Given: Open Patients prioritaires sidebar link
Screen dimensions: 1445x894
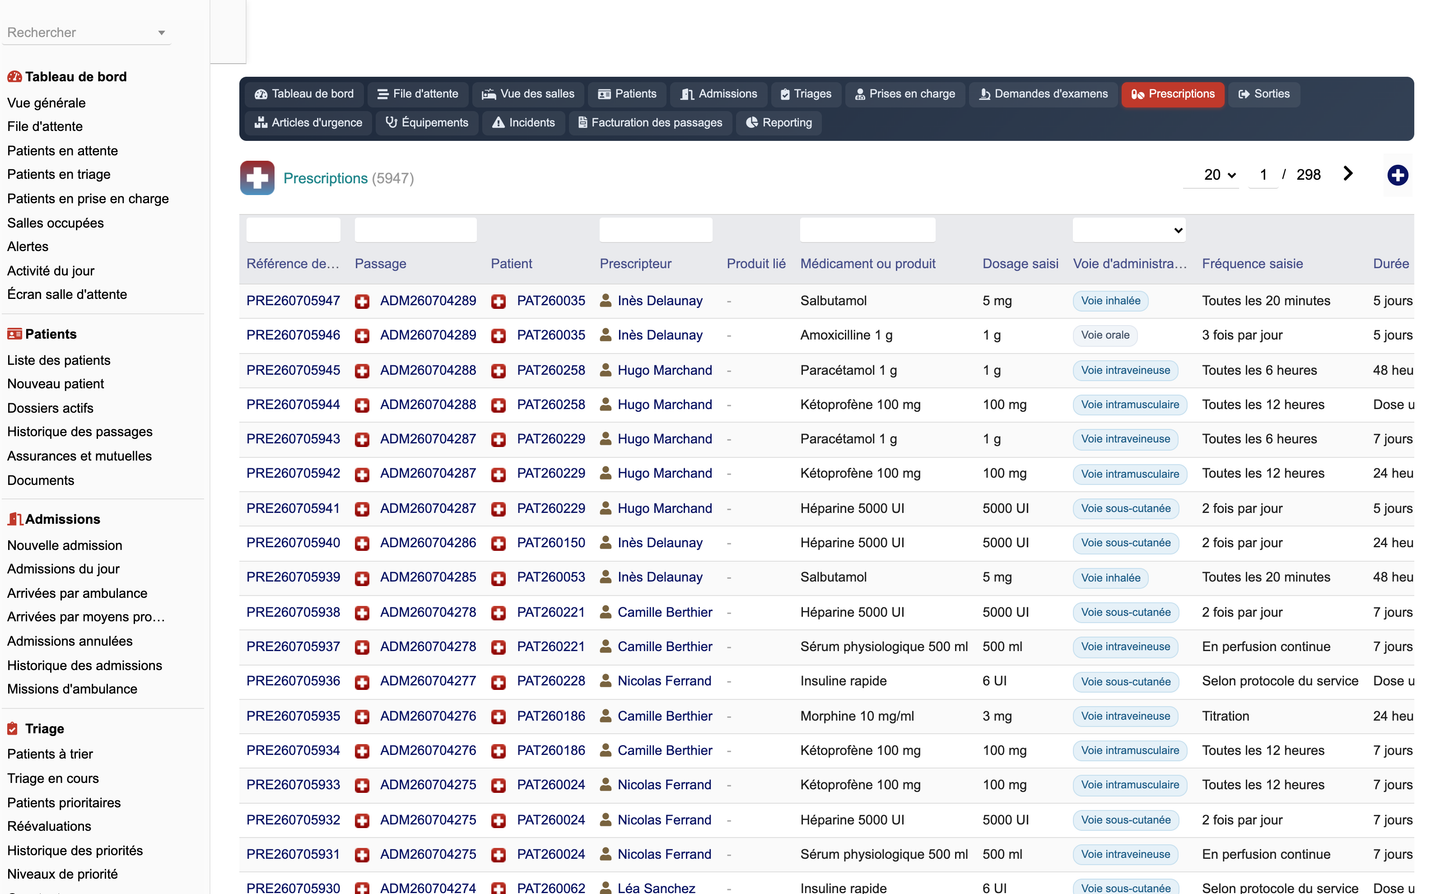Looking at the screenshot, I should click(x=63, y=803).
